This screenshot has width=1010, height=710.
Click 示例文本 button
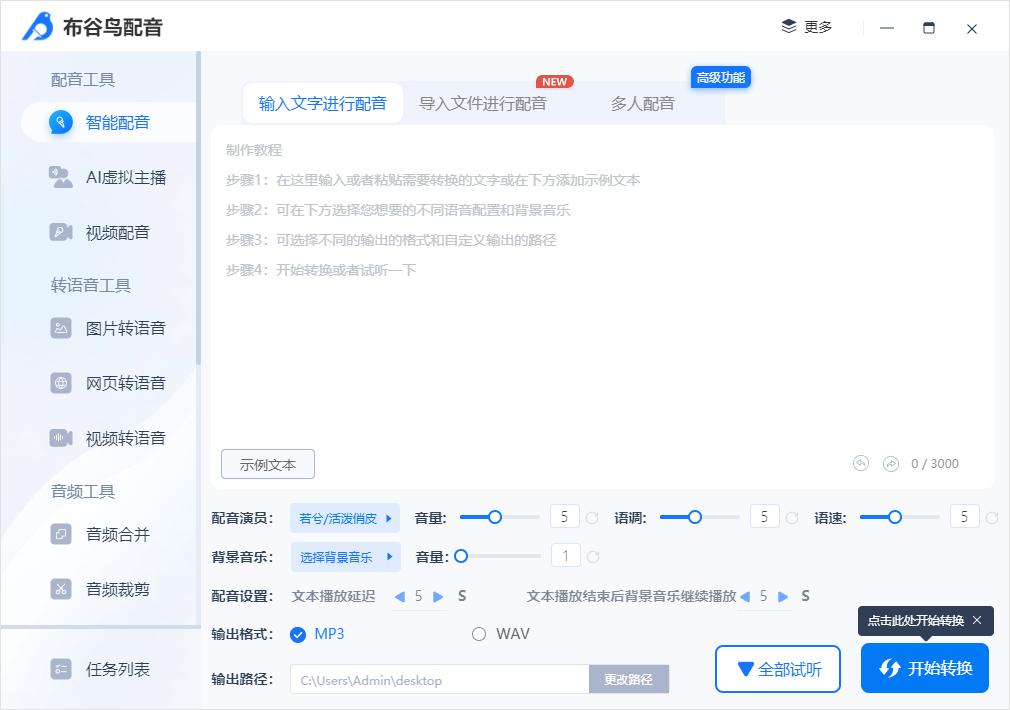point(268,464)
